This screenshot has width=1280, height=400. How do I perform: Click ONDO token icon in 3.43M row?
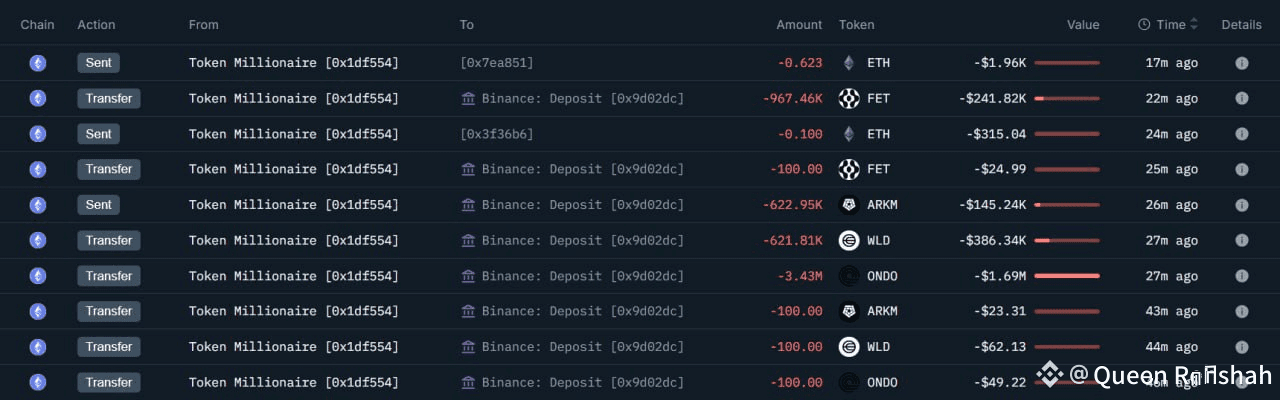click(849, 276)
